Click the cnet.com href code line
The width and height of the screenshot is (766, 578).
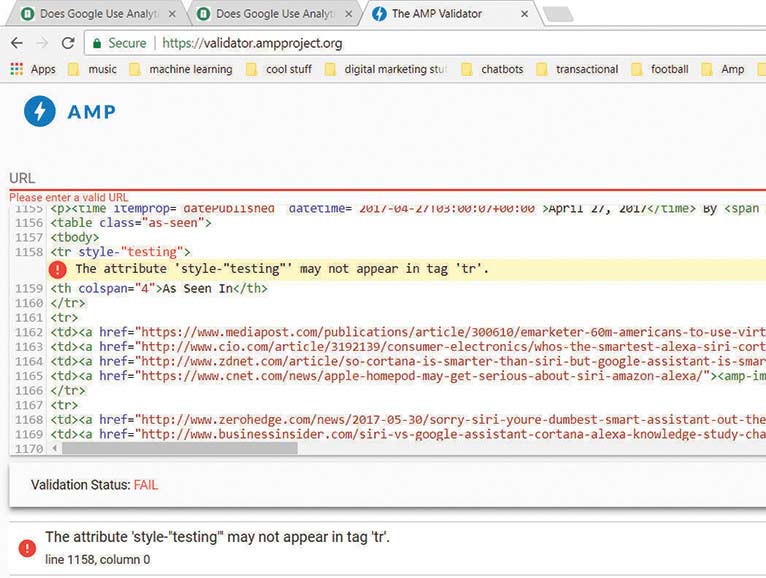tap(408, 376)
